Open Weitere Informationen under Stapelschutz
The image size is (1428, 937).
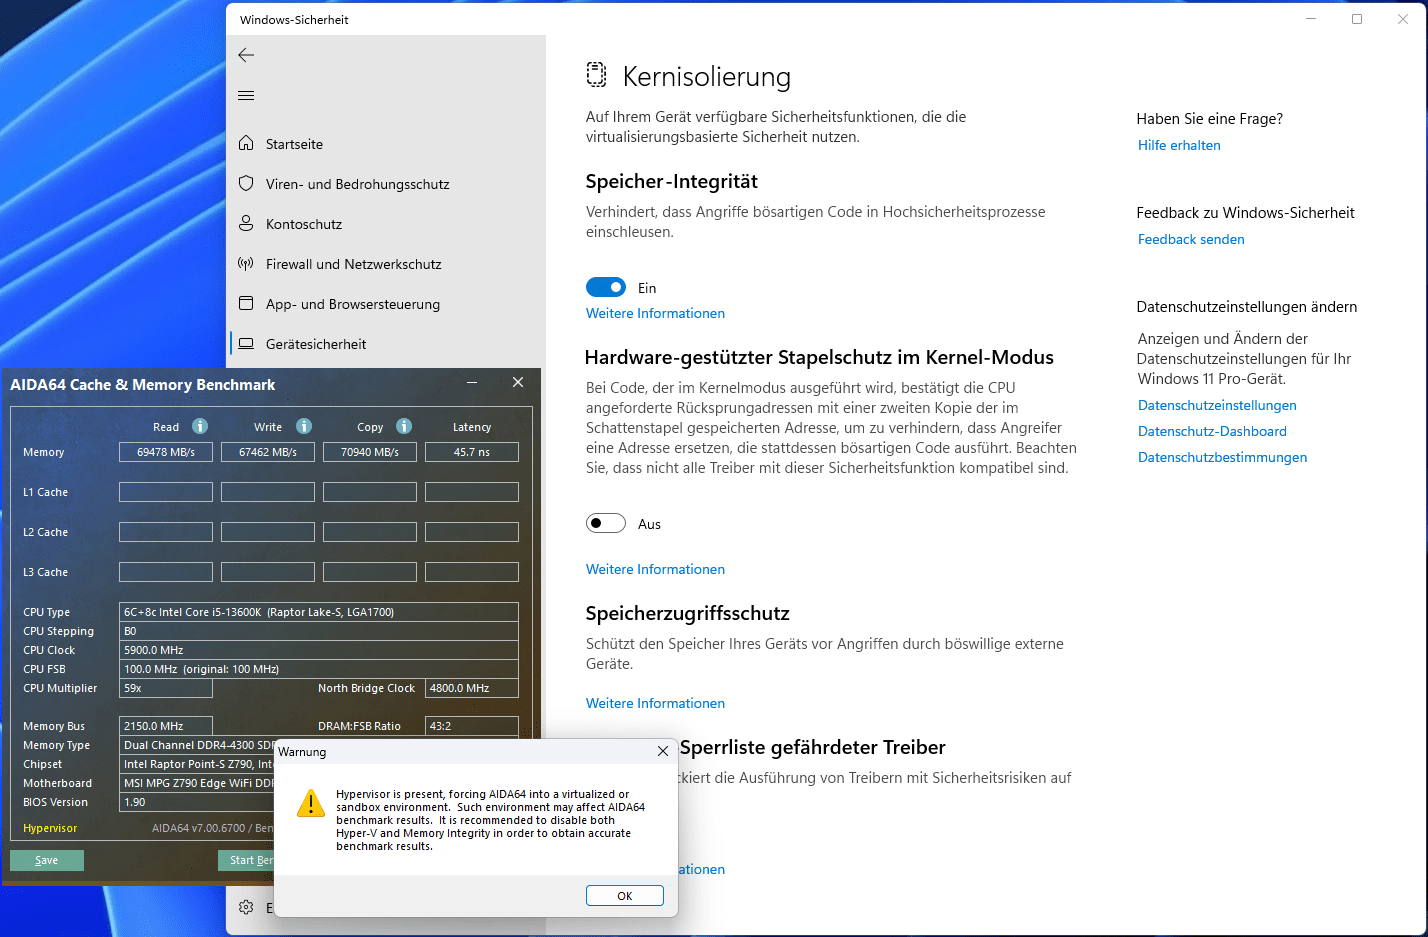coord(655,569)
